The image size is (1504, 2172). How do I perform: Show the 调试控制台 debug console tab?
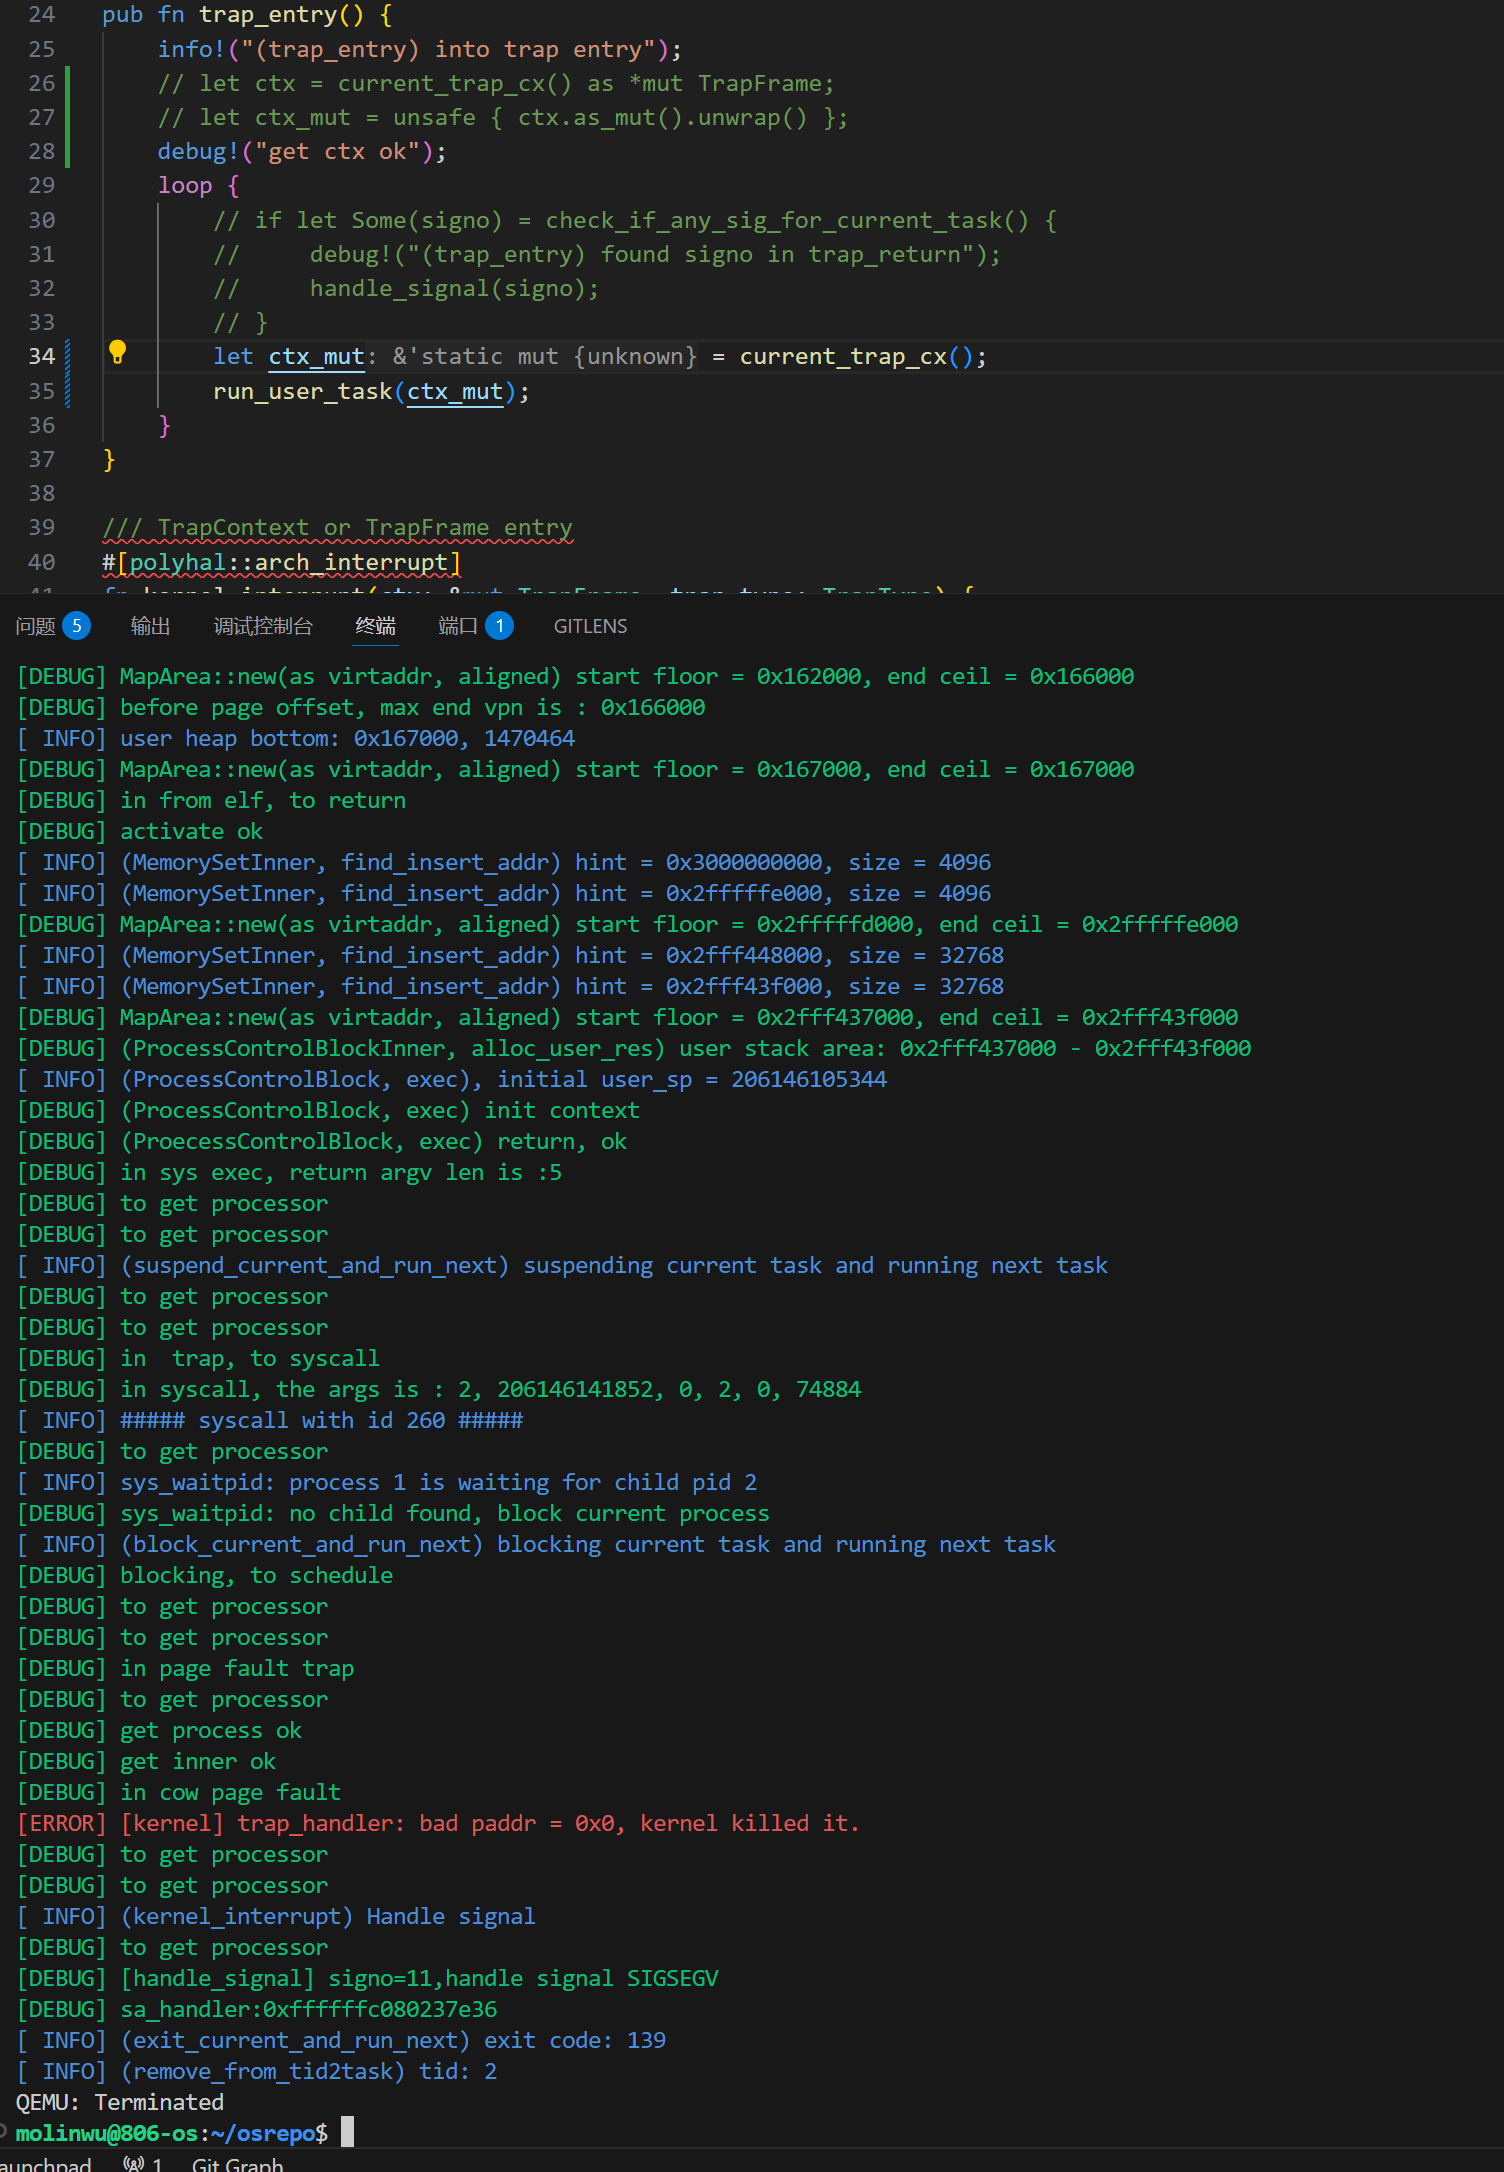click(263, 626)
